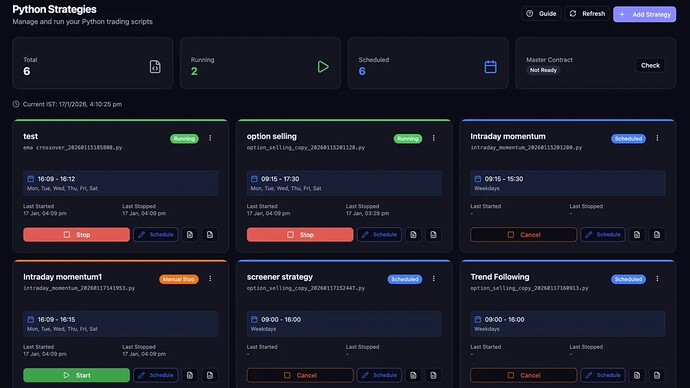Edit schedule of Intraday momentum strategy

pyautogui.click(x=603, y=234)
